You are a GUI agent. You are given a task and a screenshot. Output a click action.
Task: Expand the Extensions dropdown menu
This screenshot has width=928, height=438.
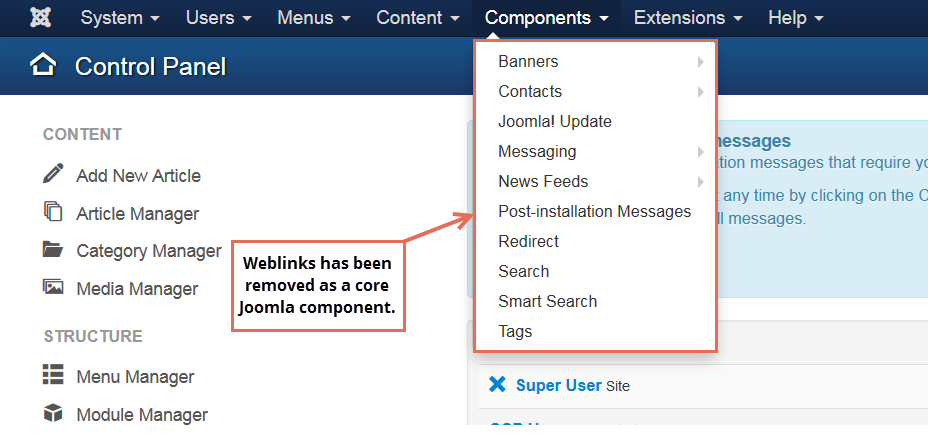[x=688, y=18]
